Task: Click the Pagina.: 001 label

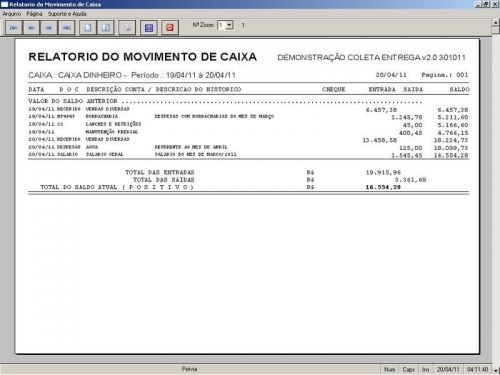Action: coord(445,75)
